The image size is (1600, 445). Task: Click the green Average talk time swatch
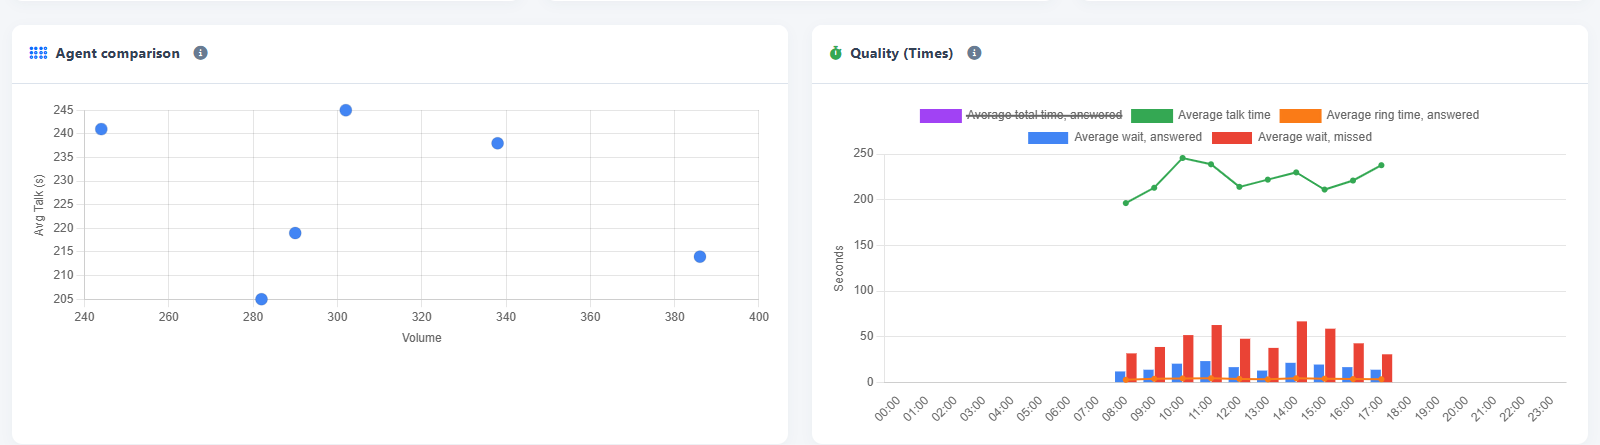pyautogui.click(x=1152, y=116)
